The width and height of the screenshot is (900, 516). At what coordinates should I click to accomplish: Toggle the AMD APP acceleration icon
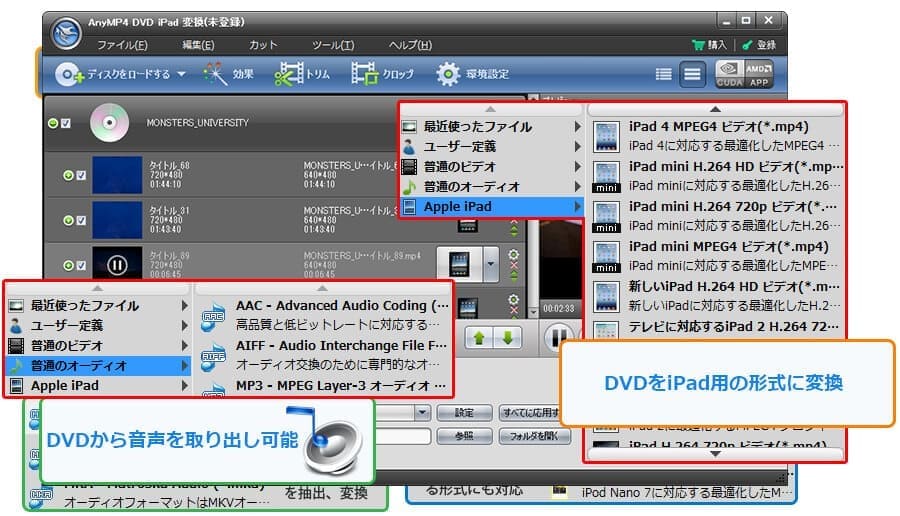tap(759, 74)
